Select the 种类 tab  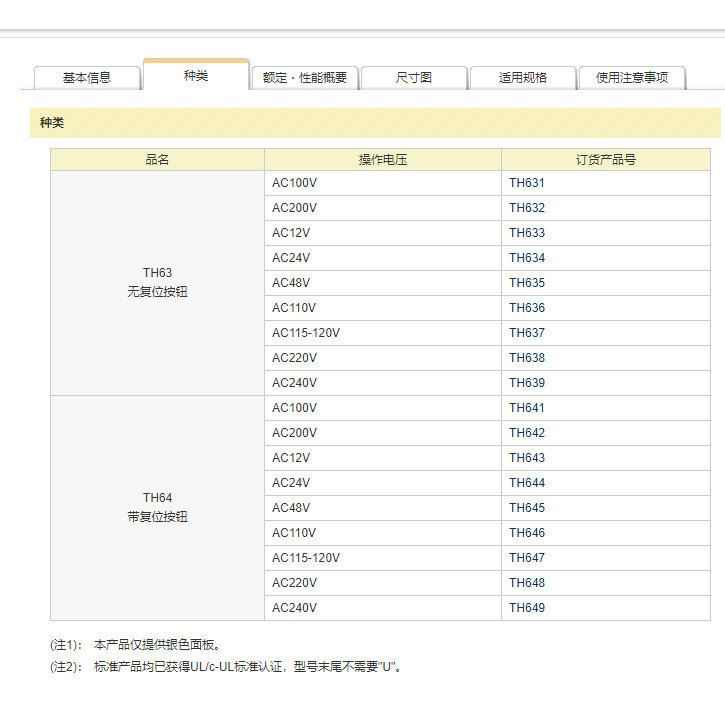coord(196,76)
